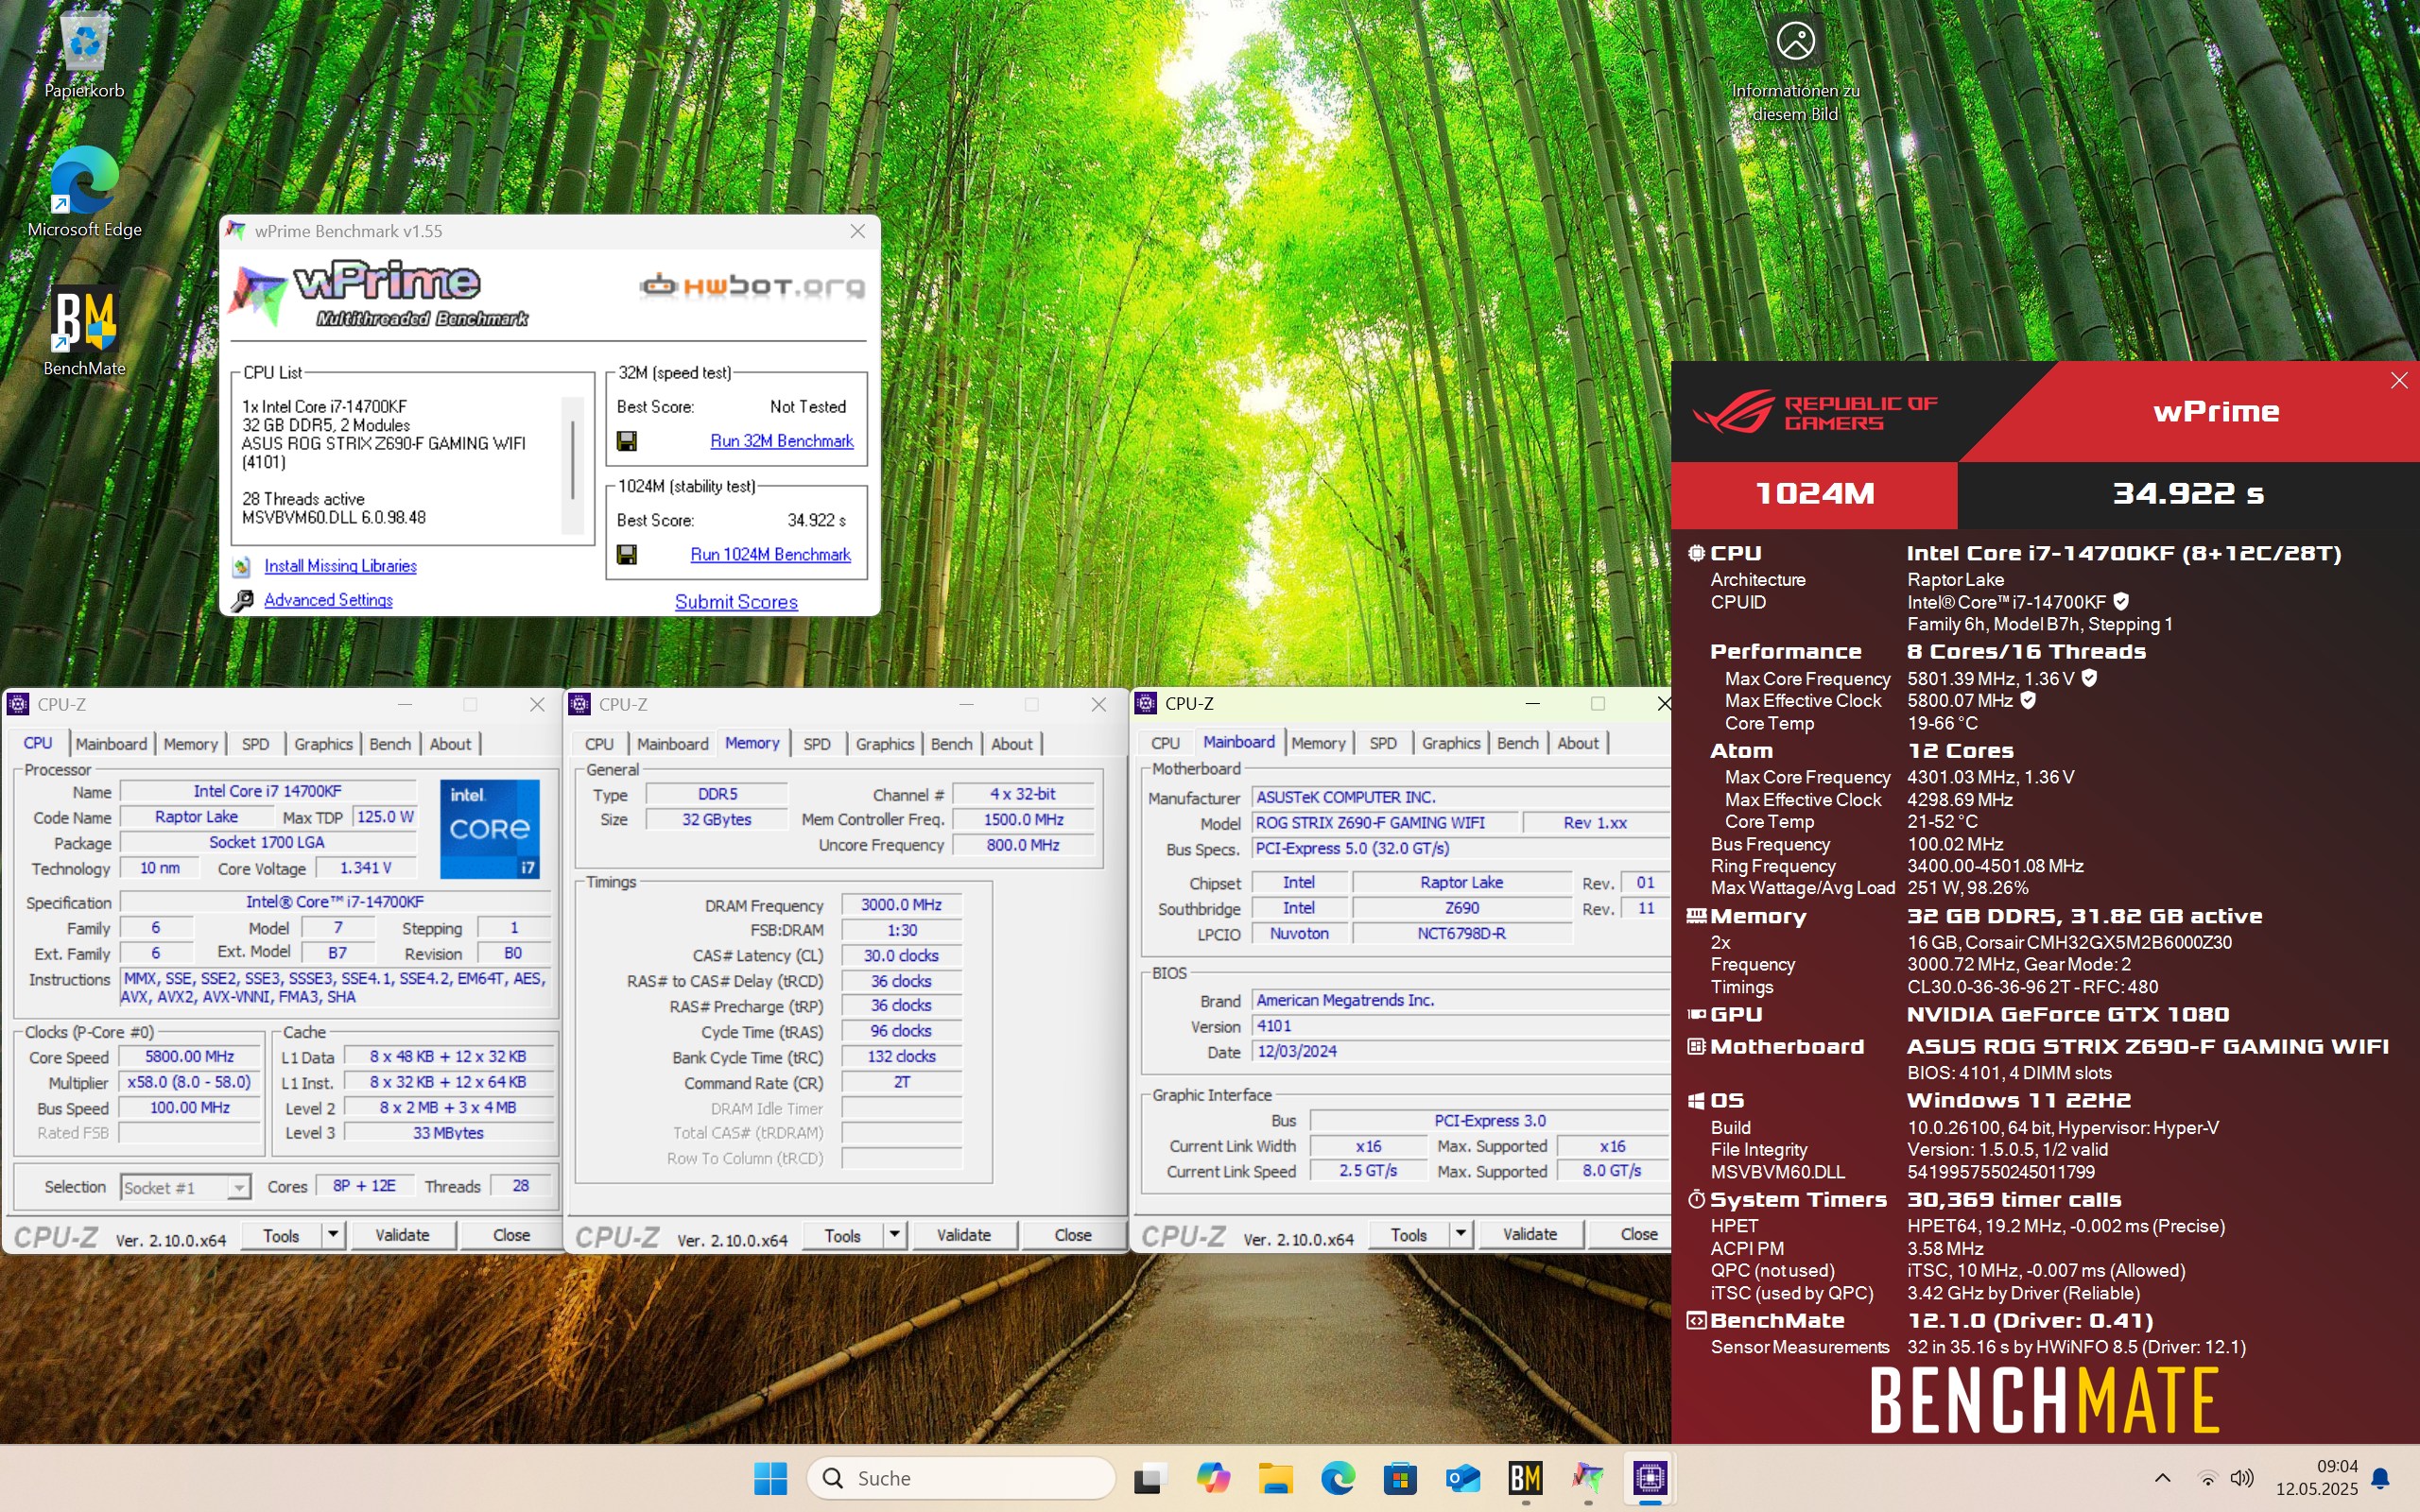The image size is (2420, 1512).
Task: Switch to wPrime on the taskbar
Action: tap(1587, 1478)
